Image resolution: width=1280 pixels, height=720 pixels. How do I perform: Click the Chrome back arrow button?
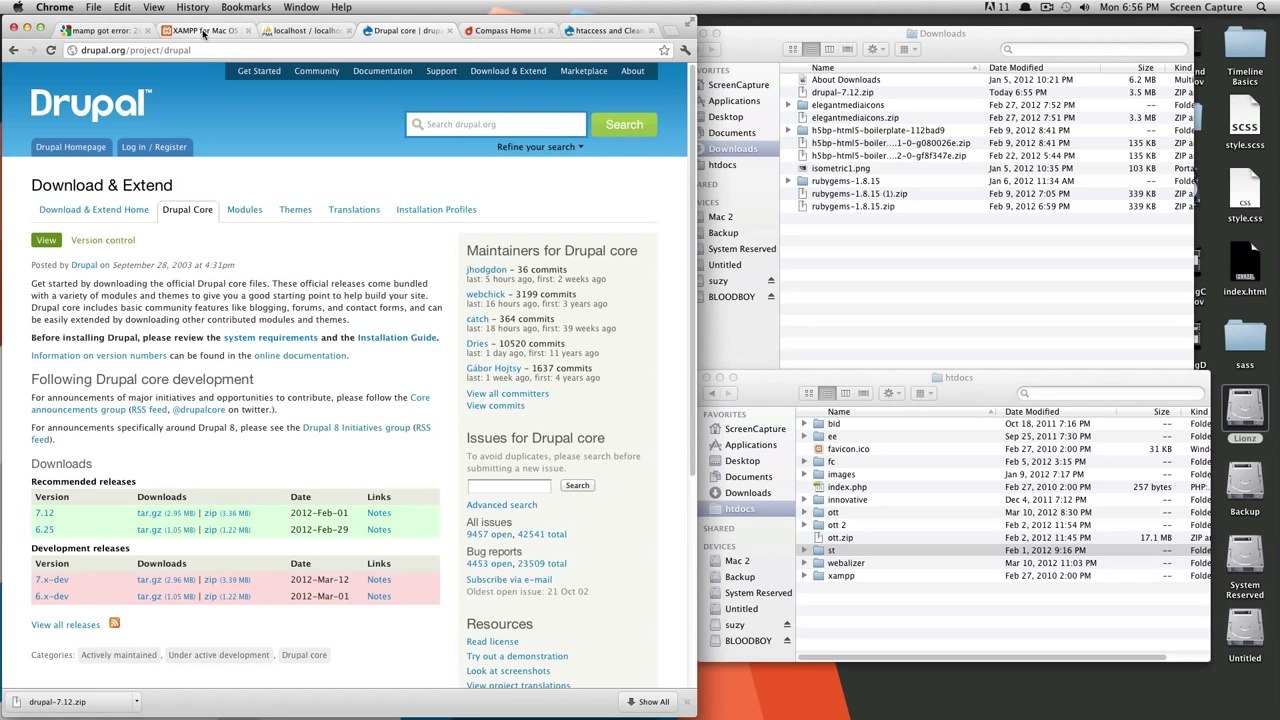[14, 50]
